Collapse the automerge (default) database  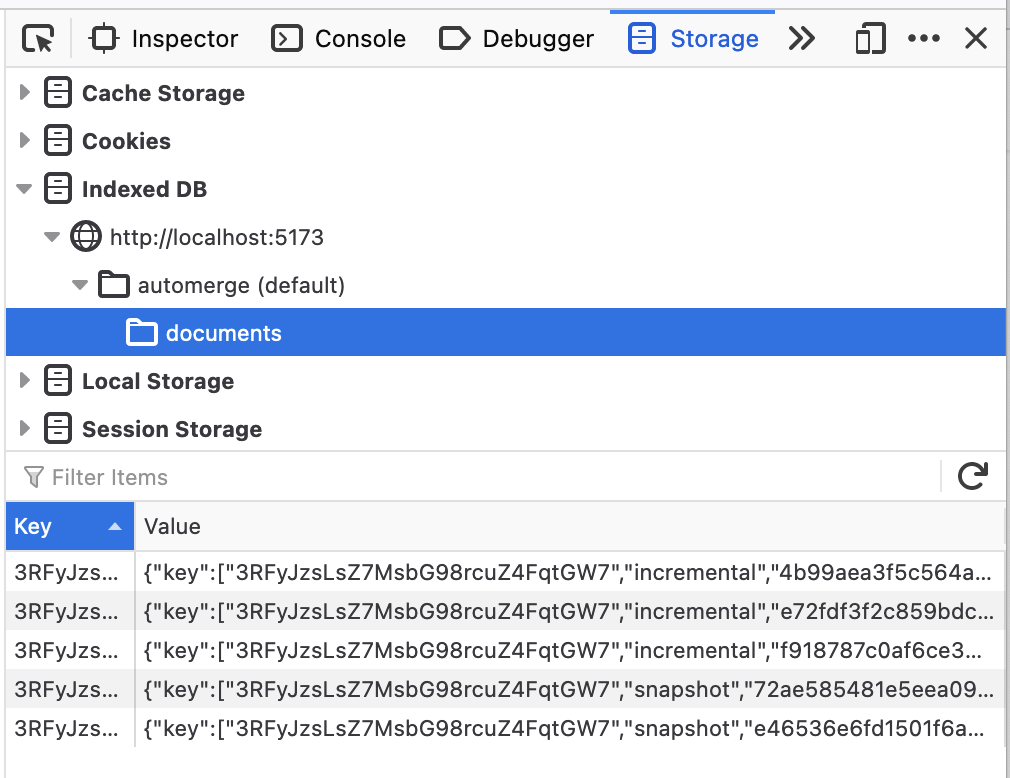tap(80, 285)
